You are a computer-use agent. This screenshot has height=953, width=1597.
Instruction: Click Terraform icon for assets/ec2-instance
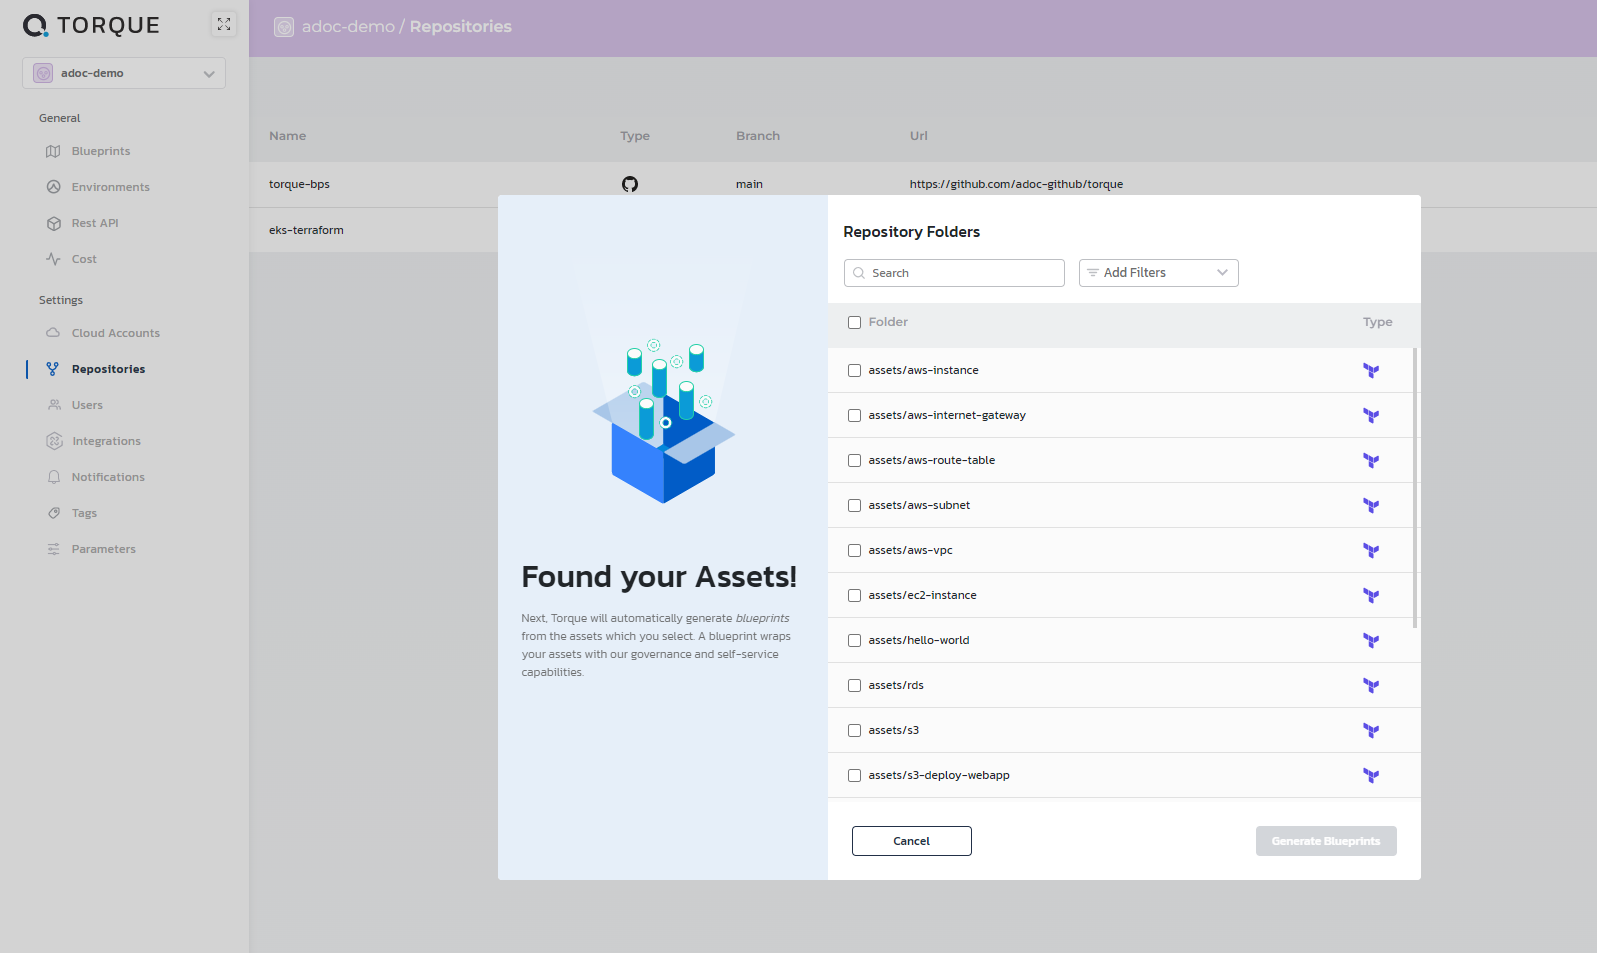pos(1371,596)
